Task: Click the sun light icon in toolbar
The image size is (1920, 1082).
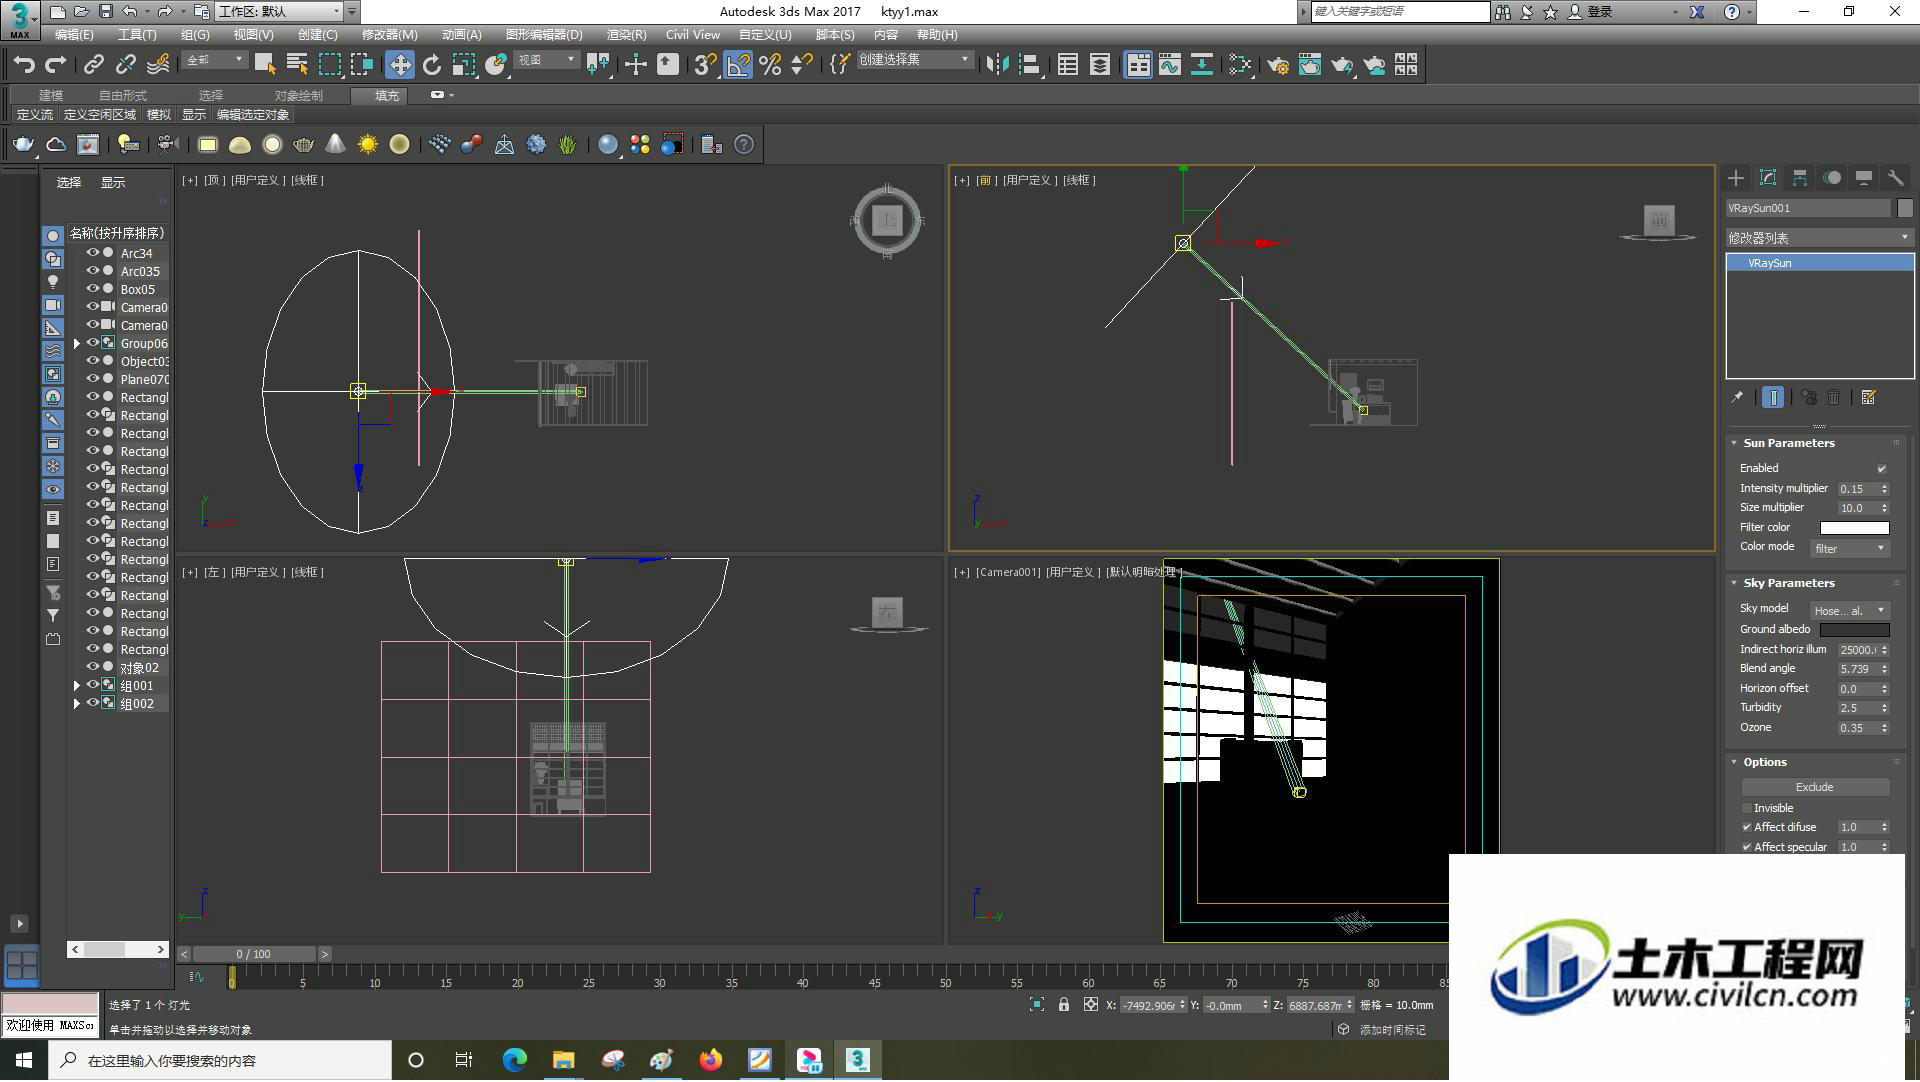Action: coord(368,145)
